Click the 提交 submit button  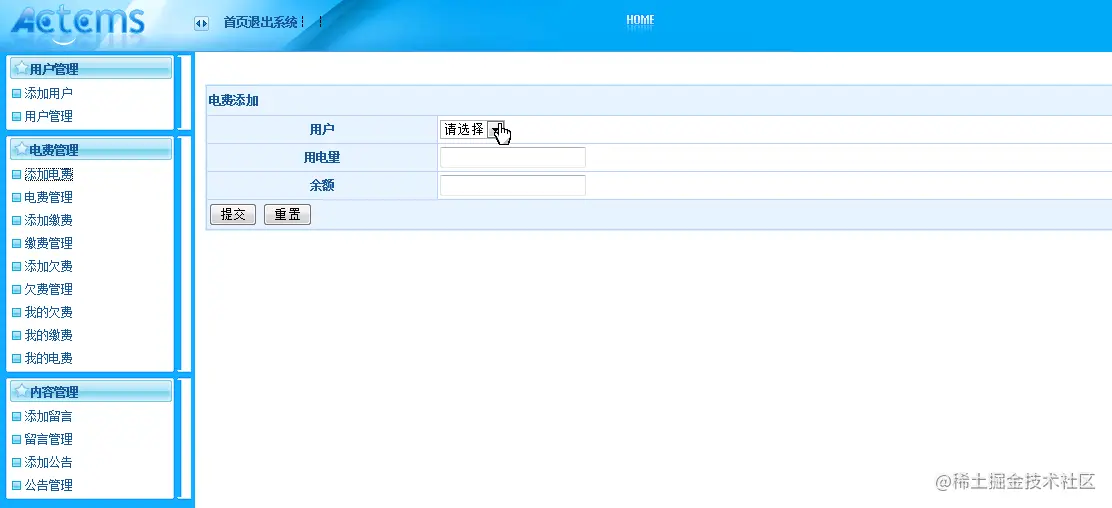click(x=233, y=214)
